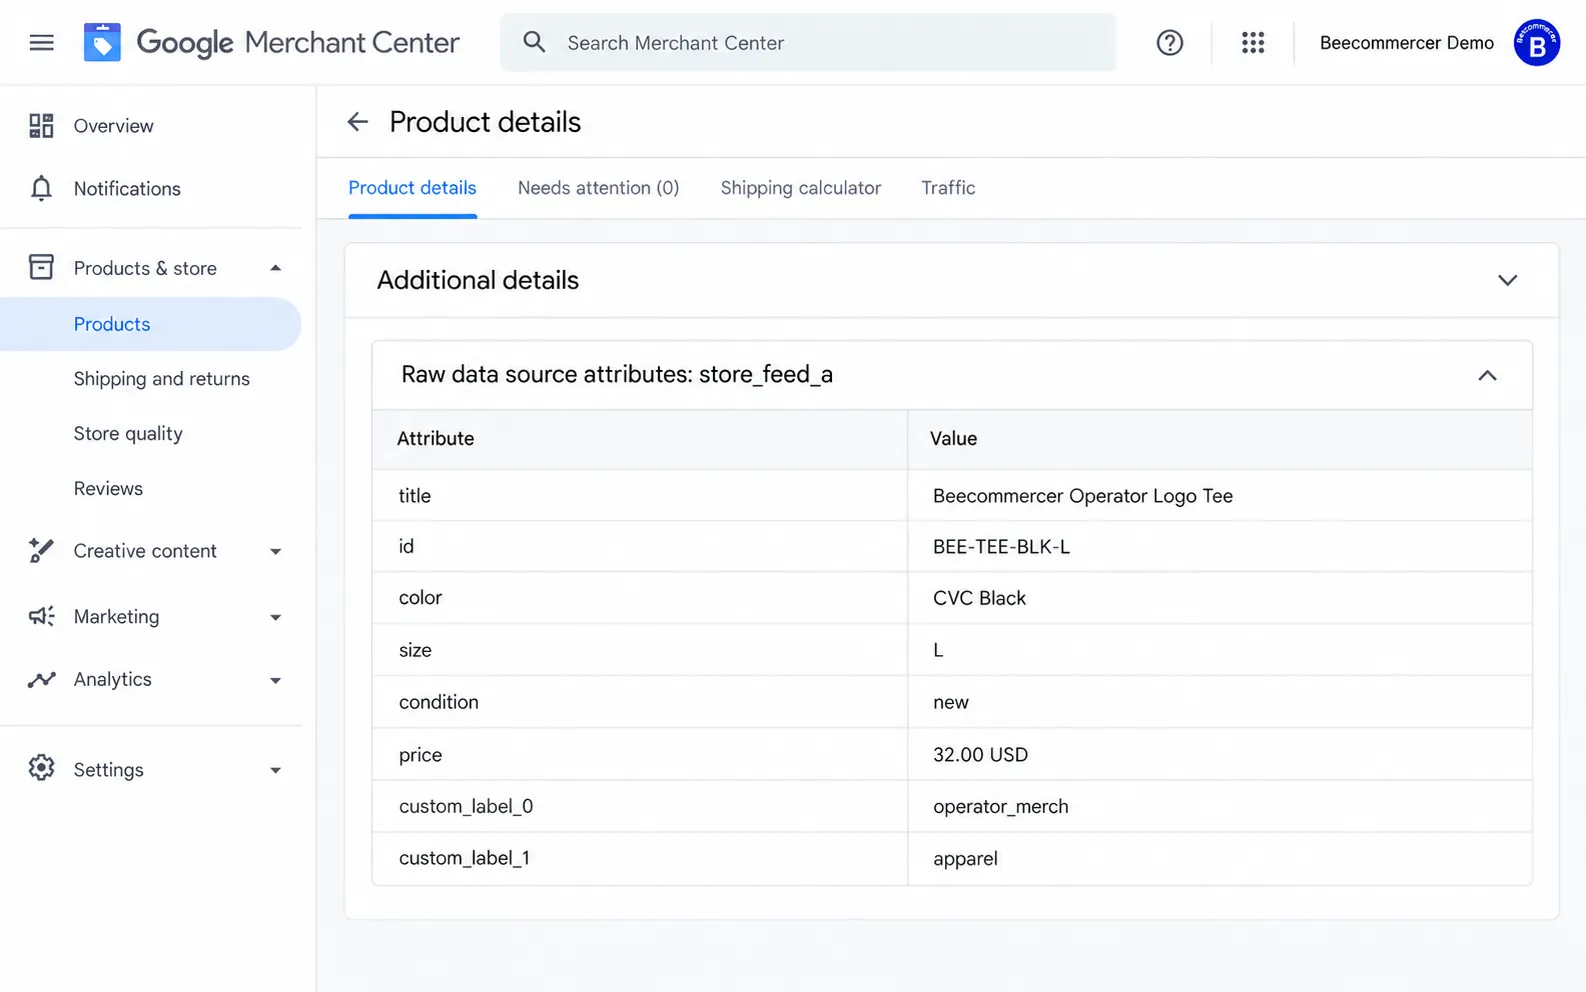Open the Reviews page

pyautogui.click(x=108, y=489)
